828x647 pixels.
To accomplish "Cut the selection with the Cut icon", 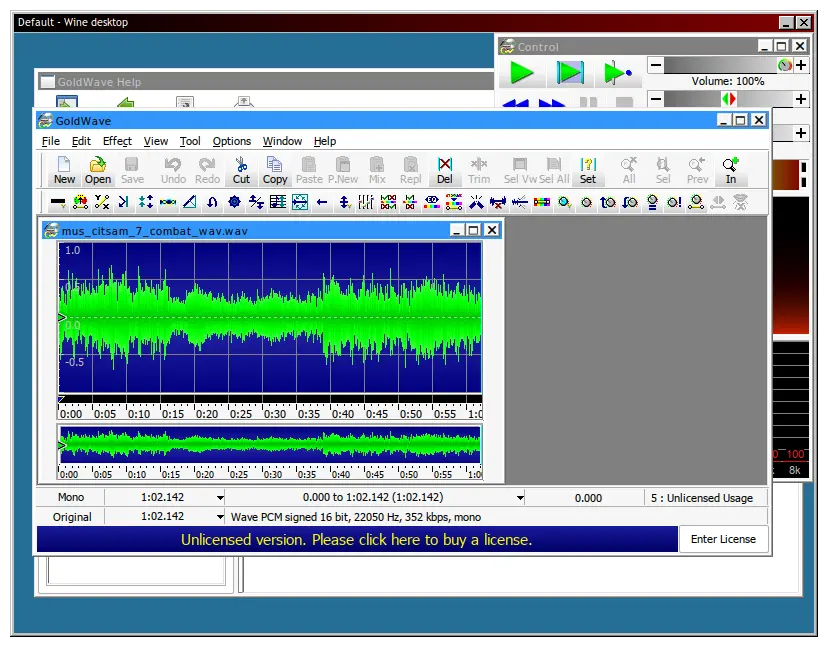I will click(241, 170).
